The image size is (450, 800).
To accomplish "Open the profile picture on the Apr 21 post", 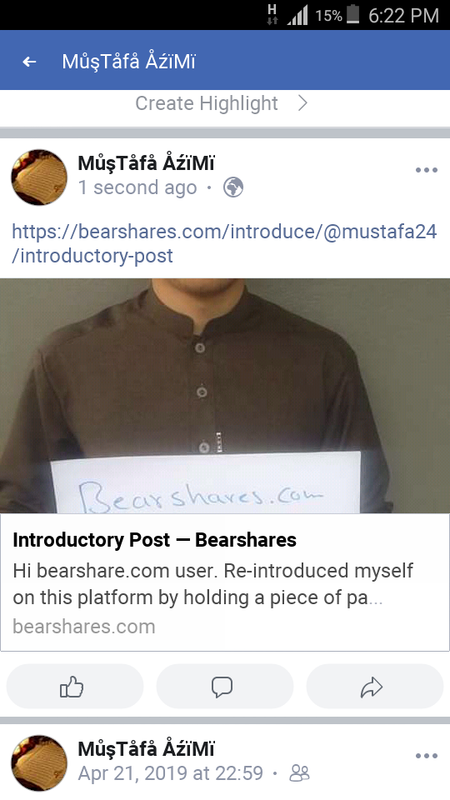I will 39,763.
